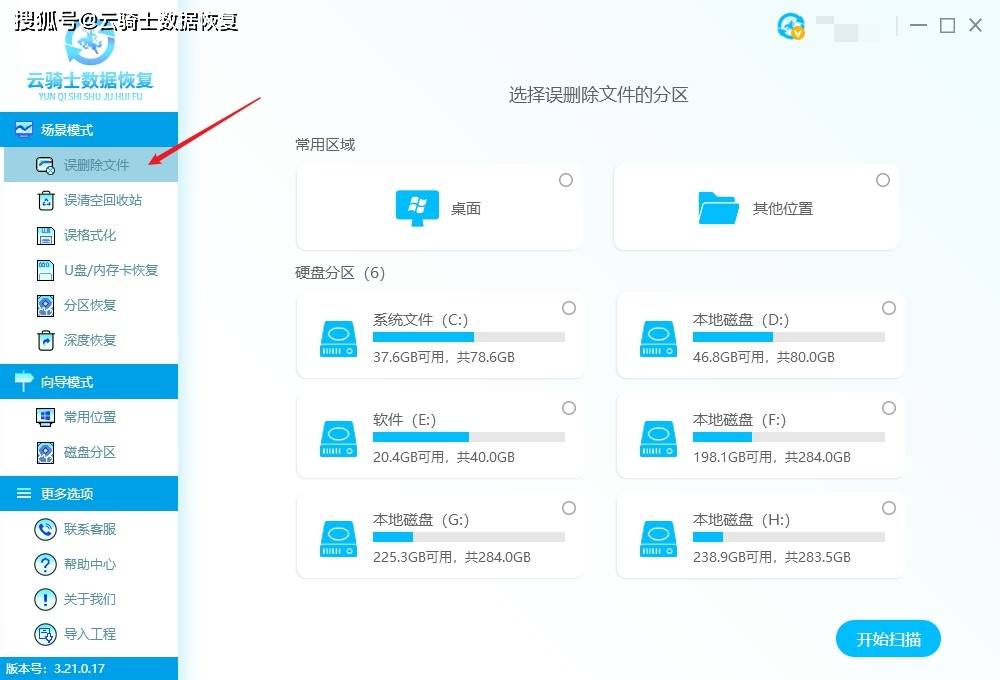Click the 关于我们 exclamation icon
Screen dimensions: 1000x680
(x=45, y=600)
